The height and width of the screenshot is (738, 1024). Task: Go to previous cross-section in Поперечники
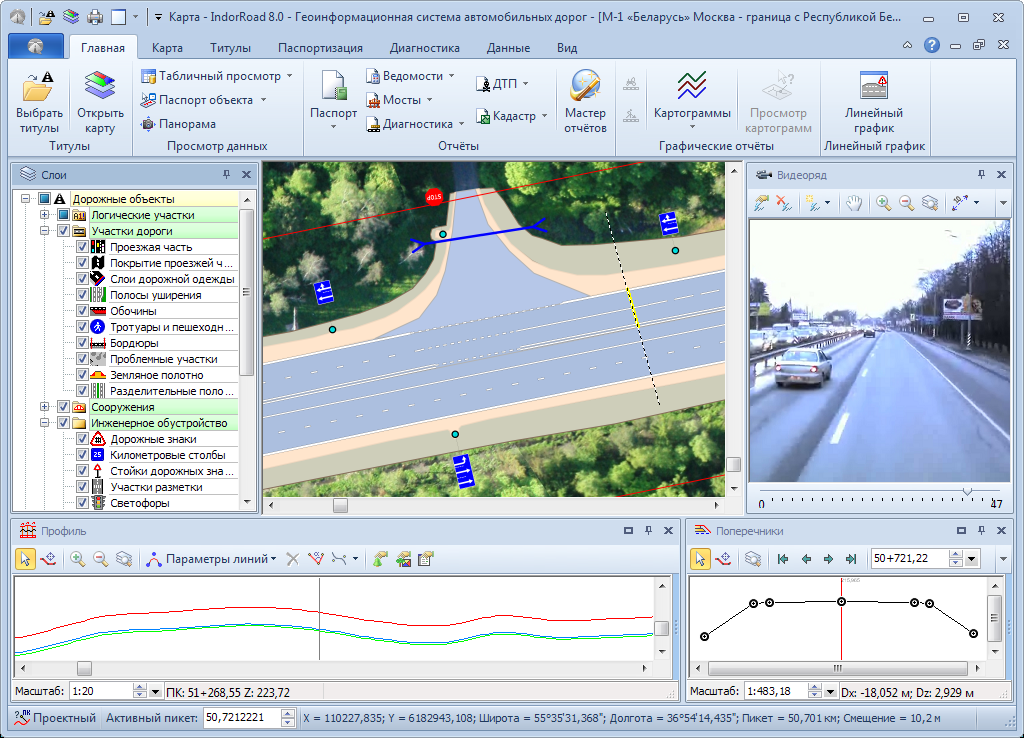pos(806,559)
